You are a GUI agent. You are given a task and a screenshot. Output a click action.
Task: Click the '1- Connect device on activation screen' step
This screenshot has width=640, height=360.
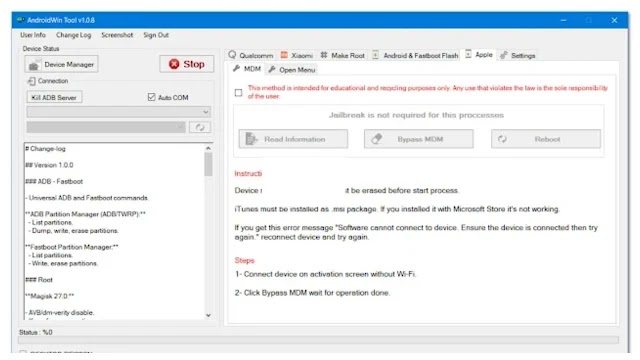pyautogui.click(x=325, y=274)
